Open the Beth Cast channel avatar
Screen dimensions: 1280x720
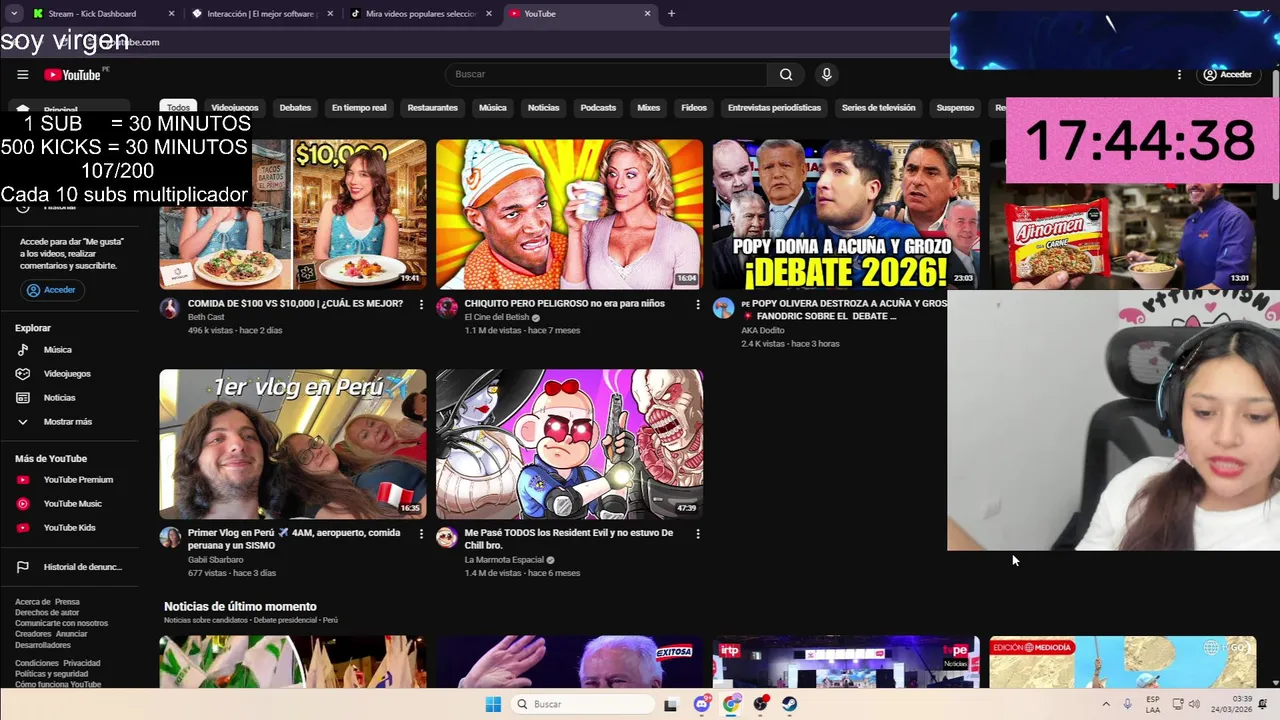(x=170, y=308)
